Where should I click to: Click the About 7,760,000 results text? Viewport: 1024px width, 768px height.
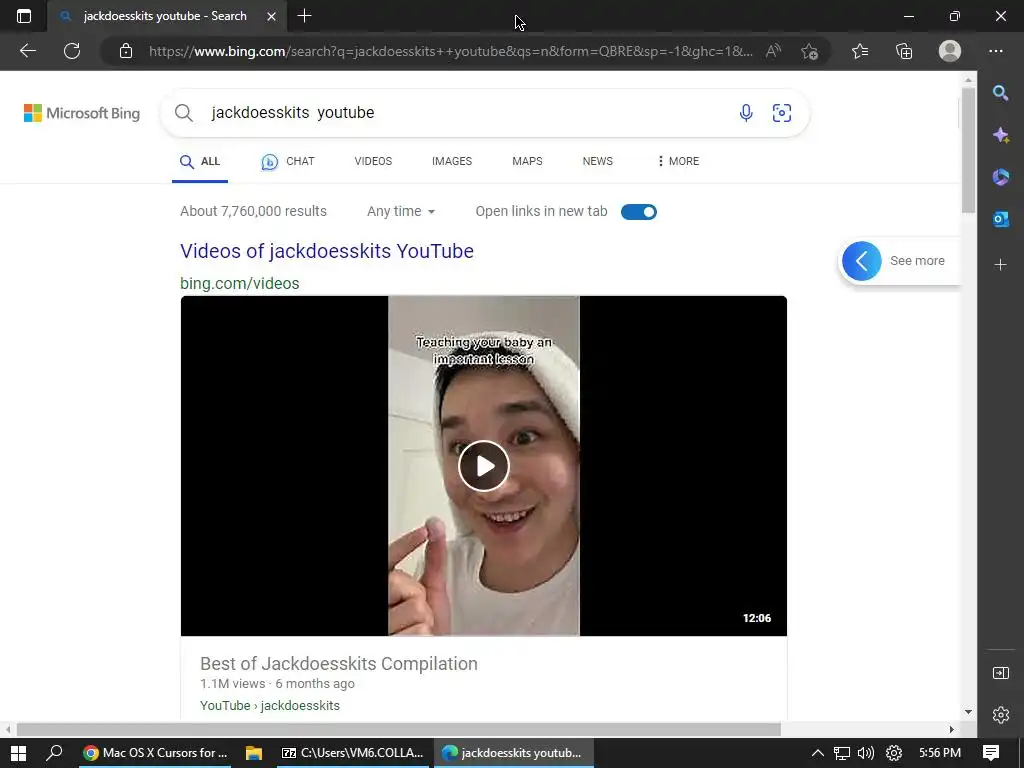(253, 212)
